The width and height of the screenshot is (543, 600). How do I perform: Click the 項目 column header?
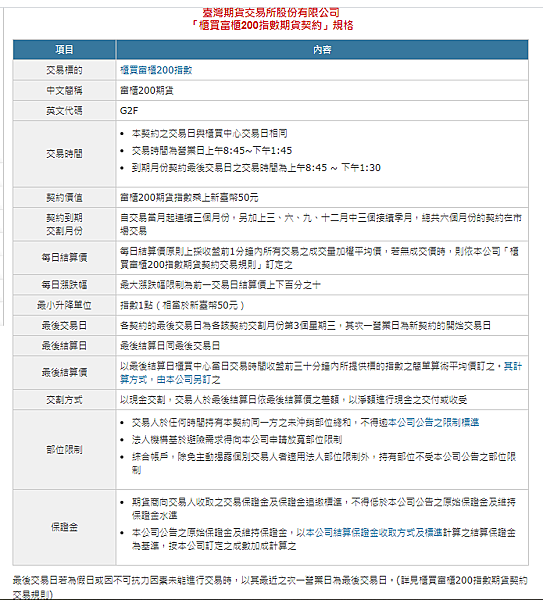(x=64, y=50)
